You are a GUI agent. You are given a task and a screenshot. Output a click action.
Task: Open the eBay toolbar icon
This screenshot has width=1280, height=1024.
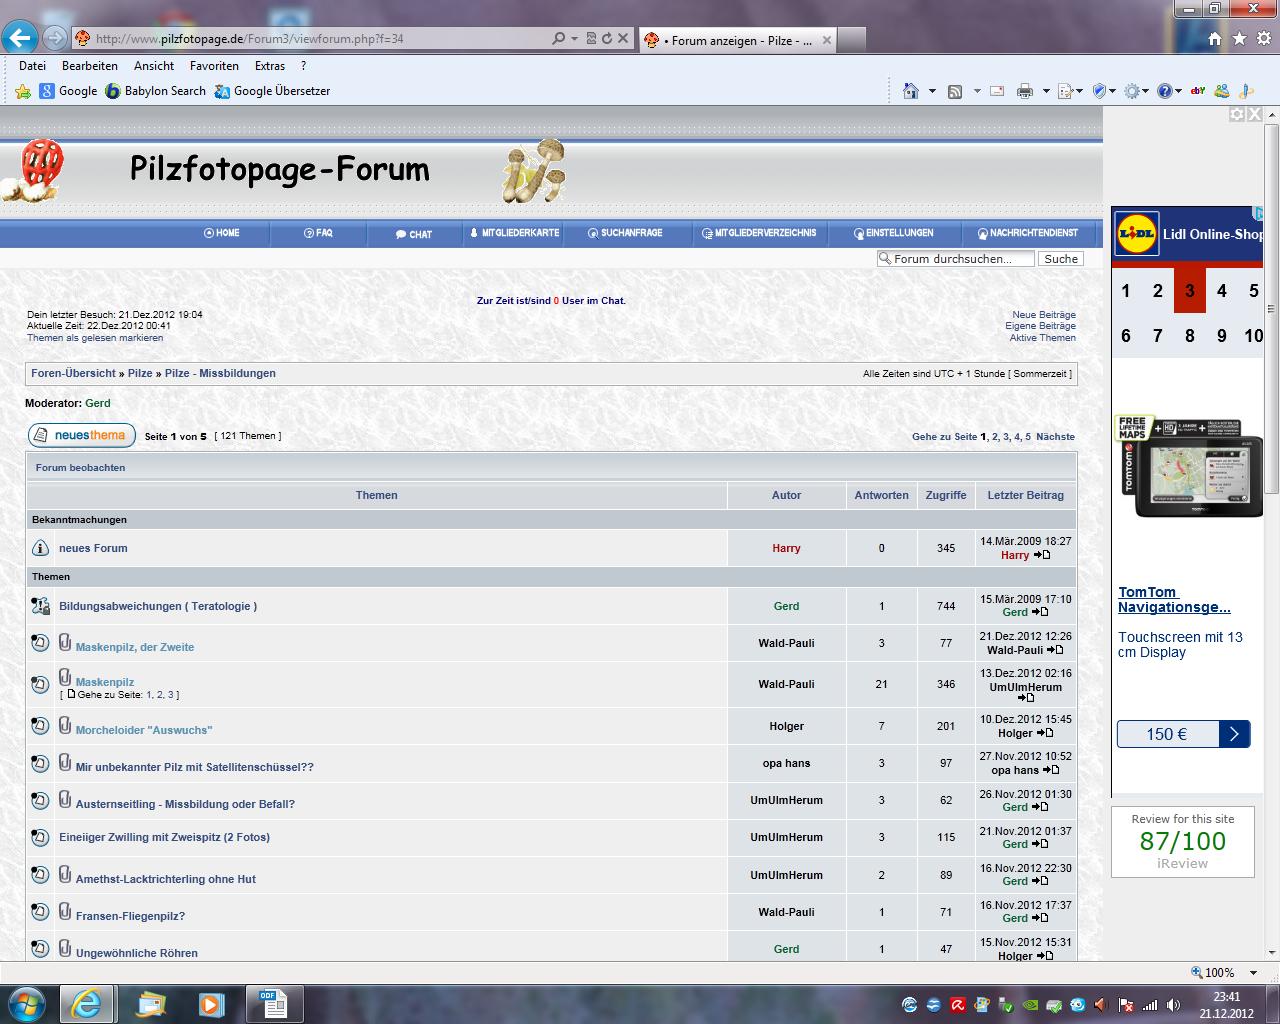click(1196, 91)
